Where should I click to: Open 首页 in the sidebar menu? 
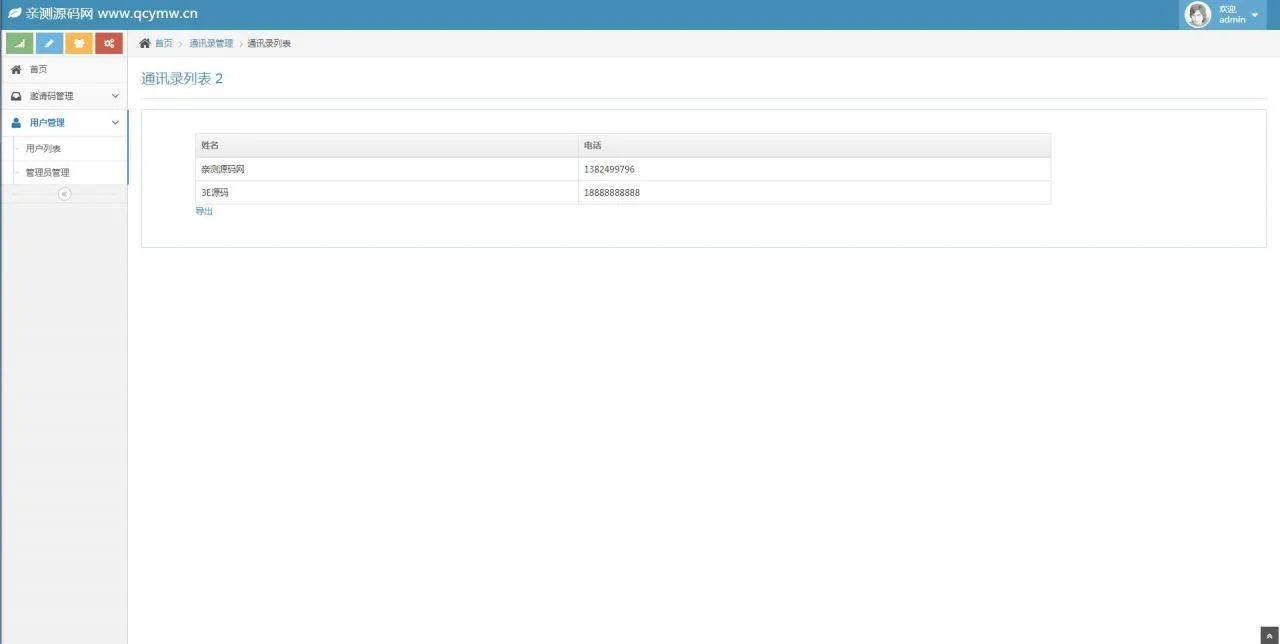(38, 70)
